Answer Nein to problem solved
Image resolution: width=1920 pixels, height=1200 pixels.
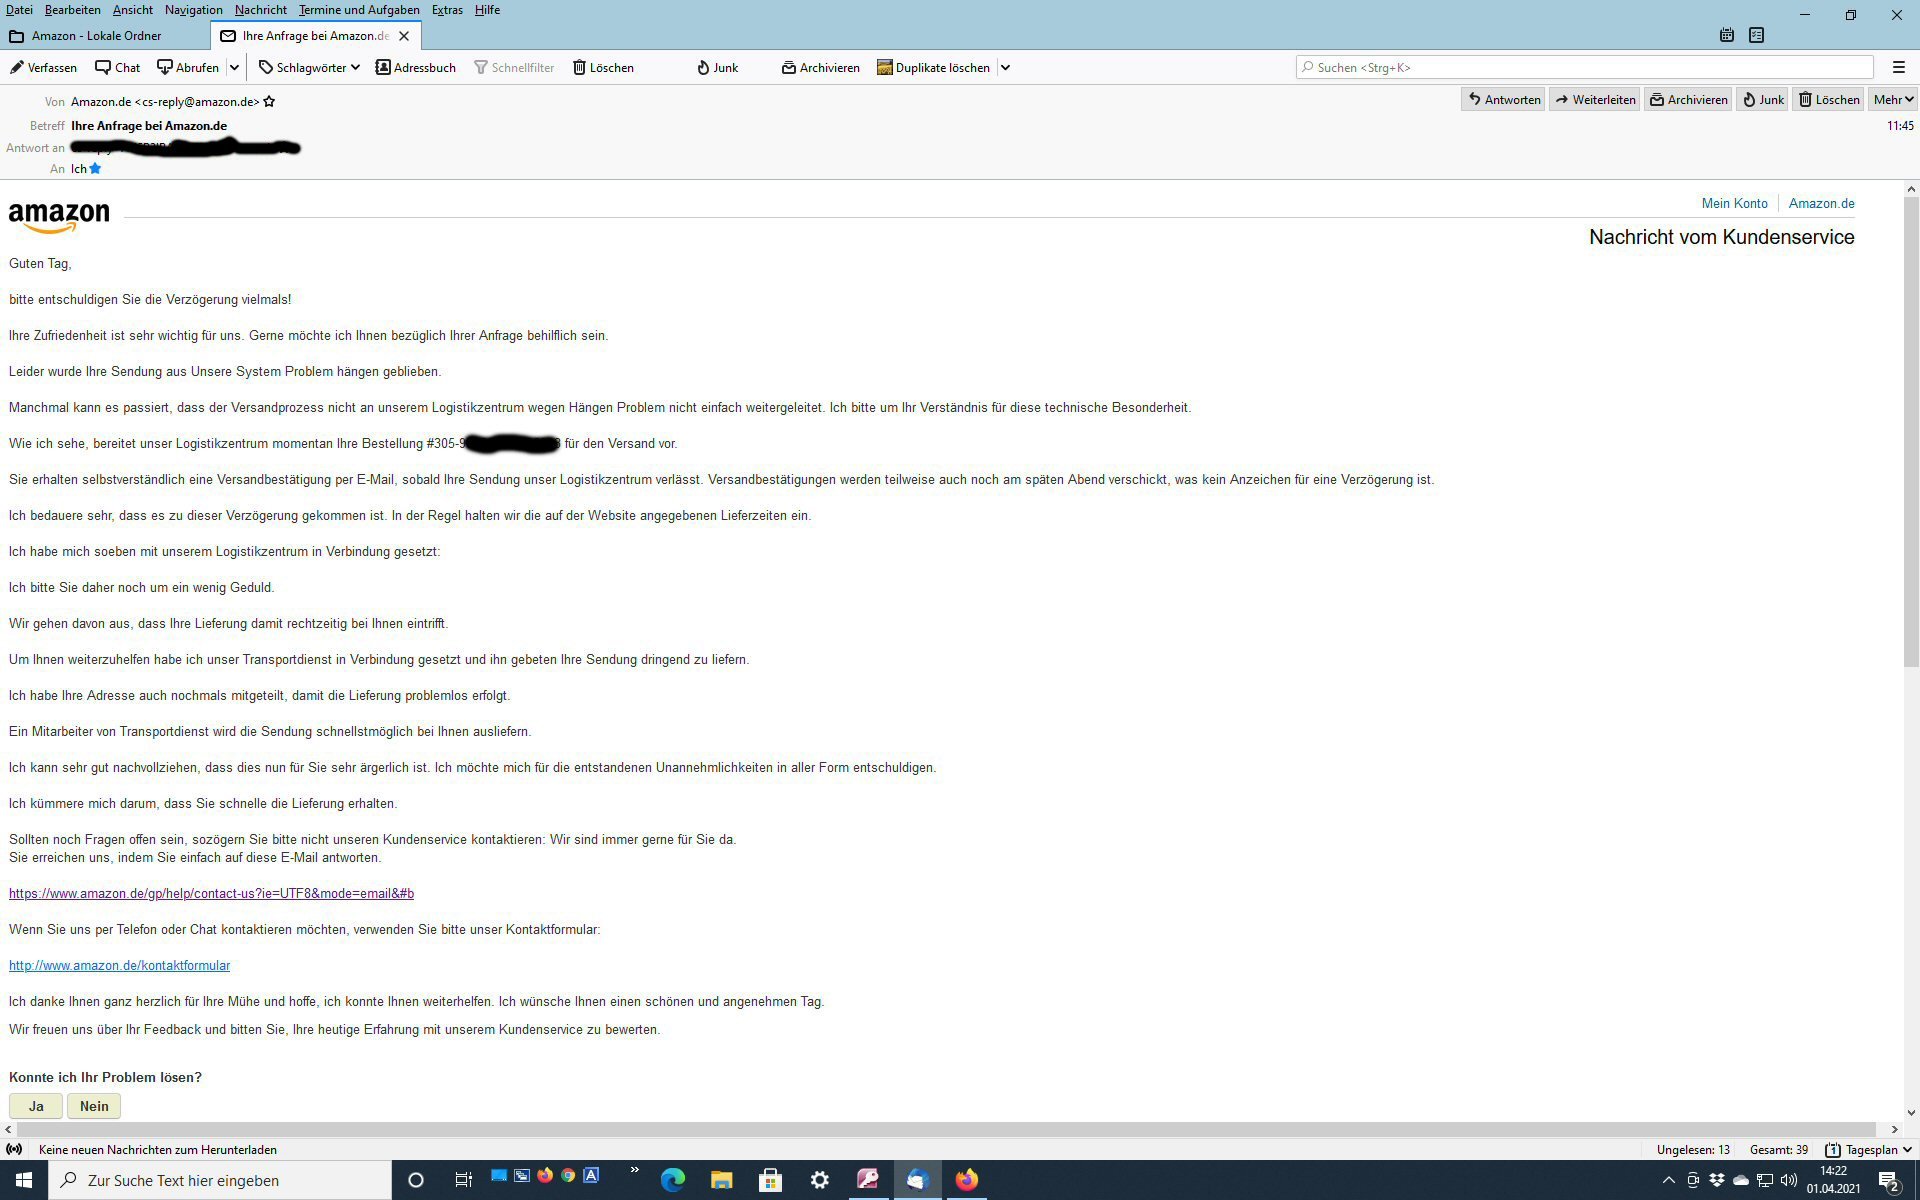[x=94, y=1106]
